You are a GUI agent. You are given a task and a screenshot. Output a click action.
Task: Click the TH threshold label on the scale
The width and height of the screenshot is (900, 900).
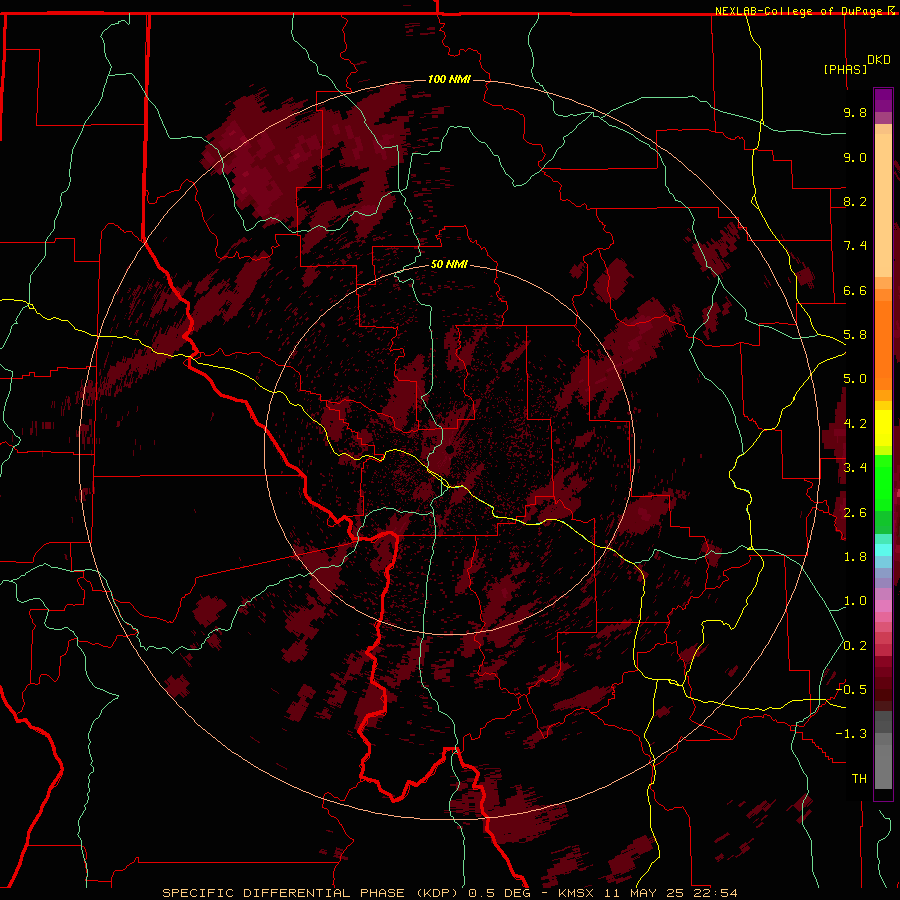pos(859,778)
